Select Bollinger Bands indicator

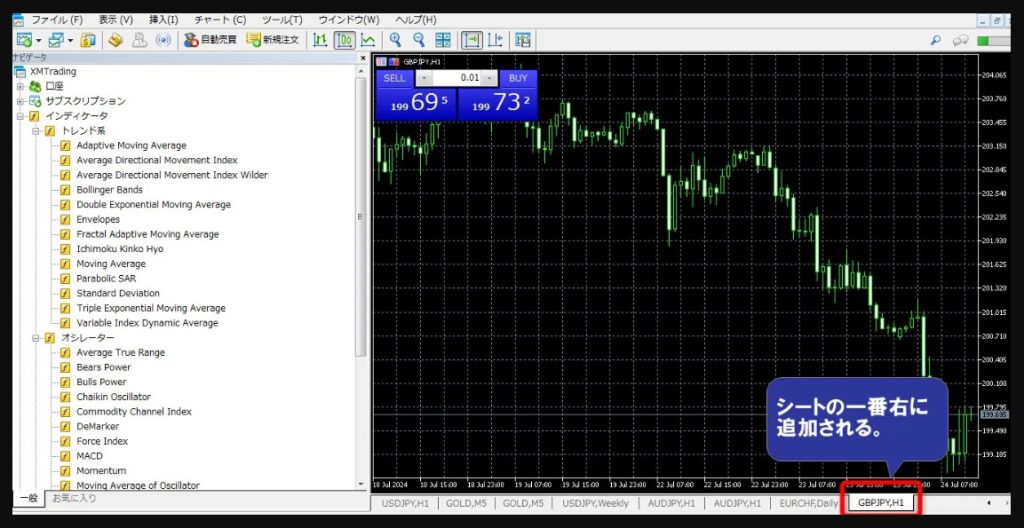tap(110, 190)
